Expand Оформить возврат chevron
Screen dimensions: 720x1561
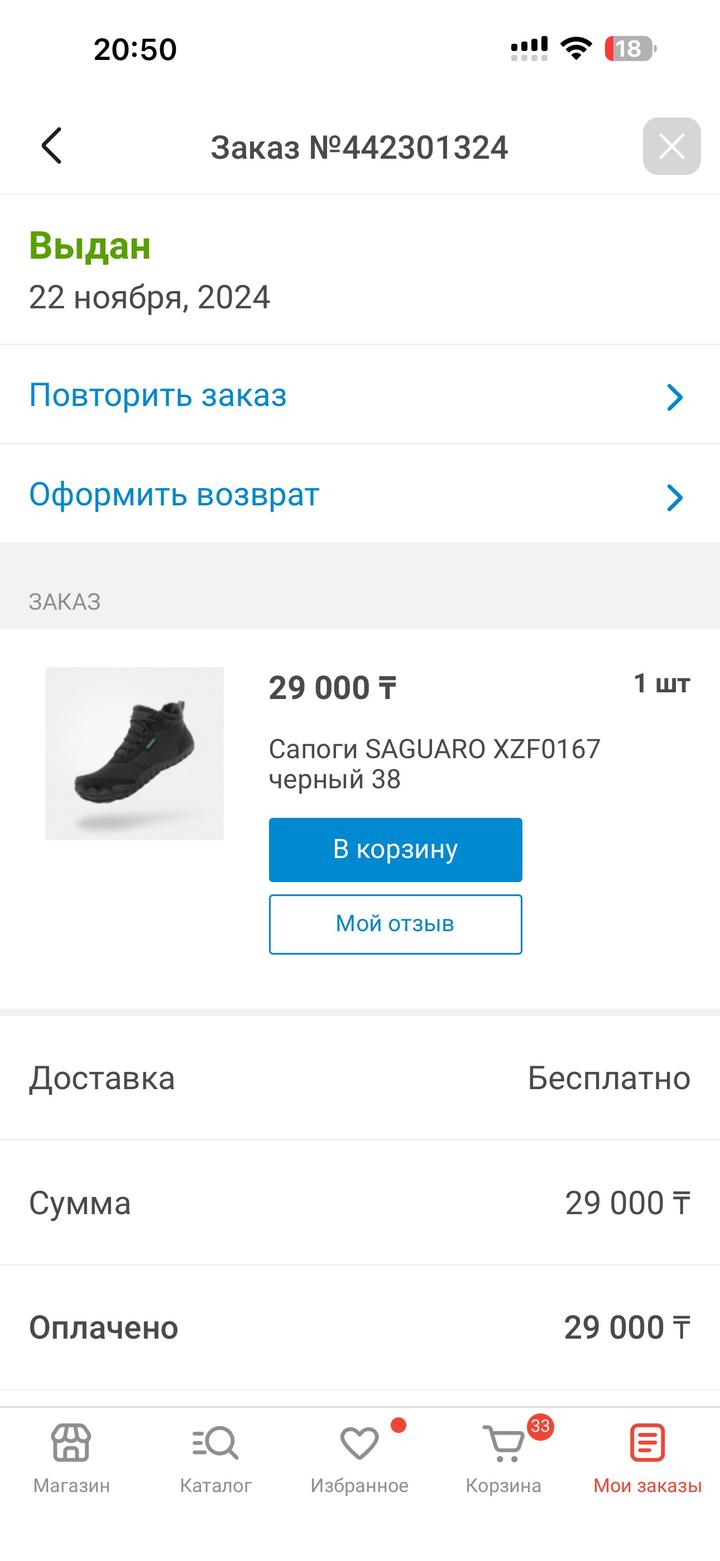click(675, 497)
